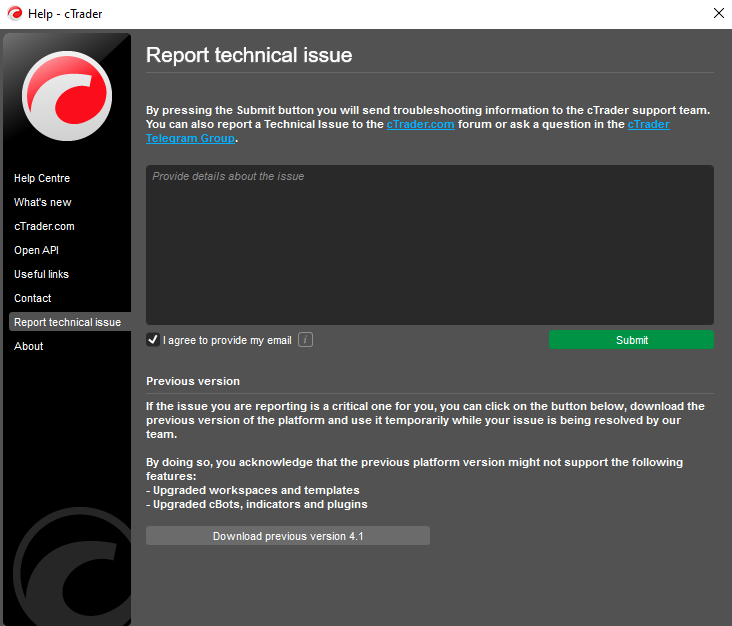The width and height of the screenshot is (732, 626).
Task: Click the cTrader title bar icon
Action: pyautogui.click(x=14, y=14)
